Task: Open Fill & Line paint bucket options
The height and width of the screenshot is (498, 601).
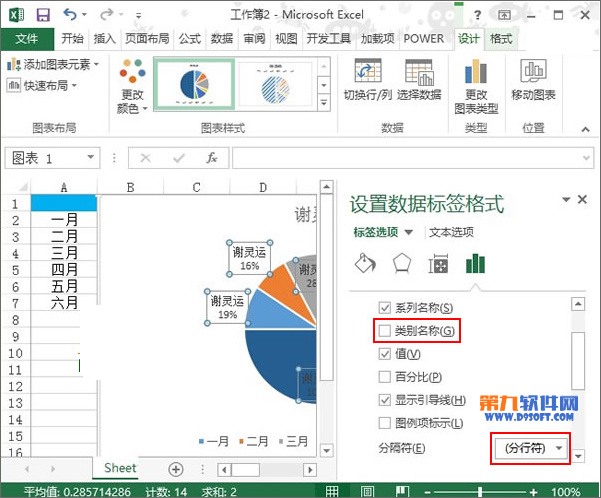Action: tap(365, 264)
